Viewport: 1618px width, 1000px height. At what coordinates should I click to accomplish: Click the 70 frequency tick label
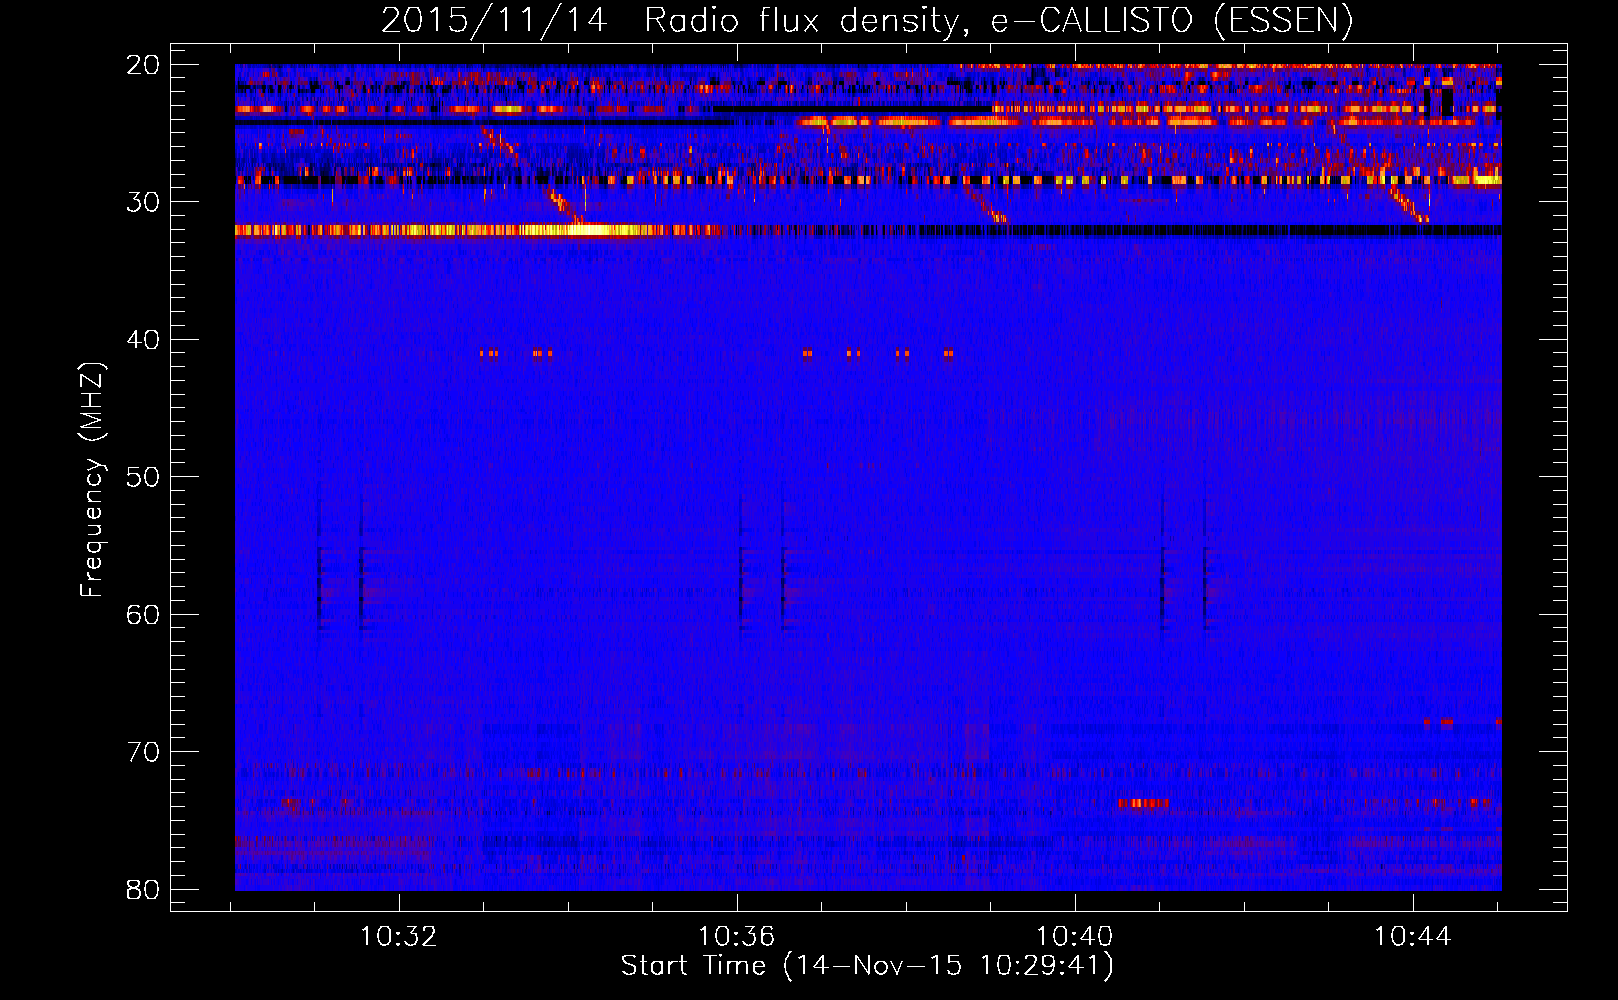pos(144,752)
